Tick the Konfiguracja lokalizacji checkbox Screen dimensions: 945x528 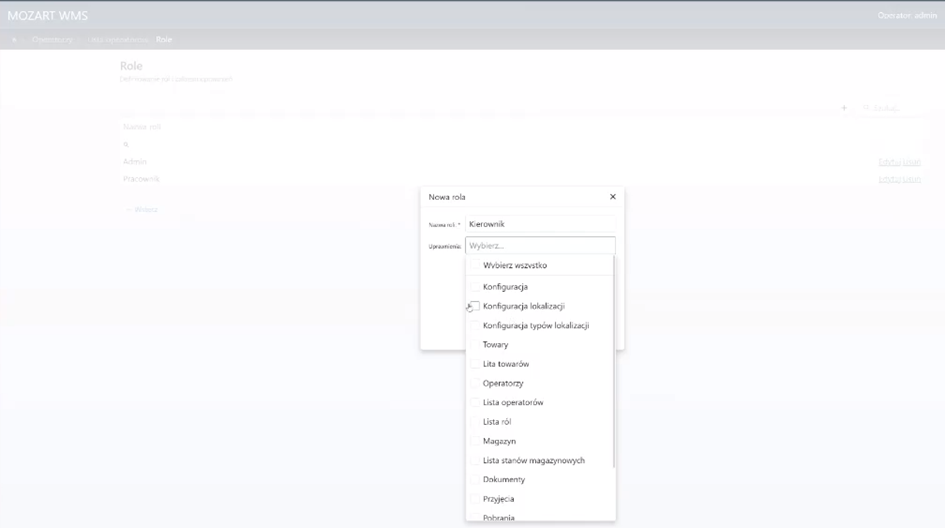[x=475, y=306]
